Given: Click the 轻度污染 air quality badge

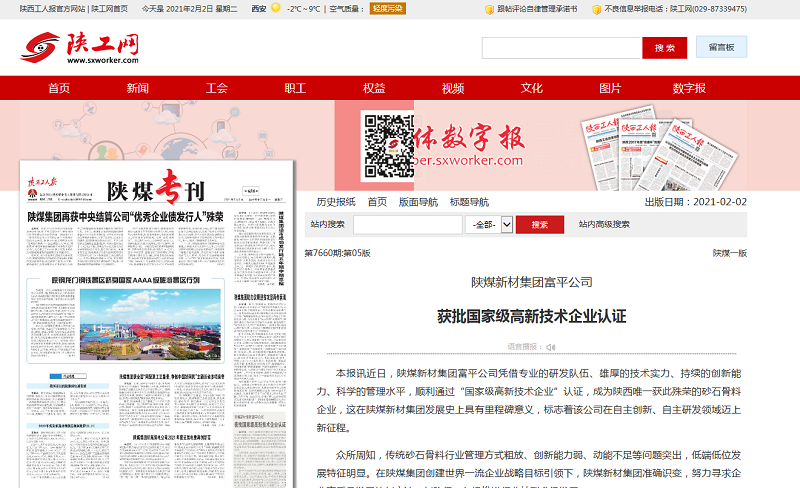Looking at the screenshot, I should click(388, 9).
